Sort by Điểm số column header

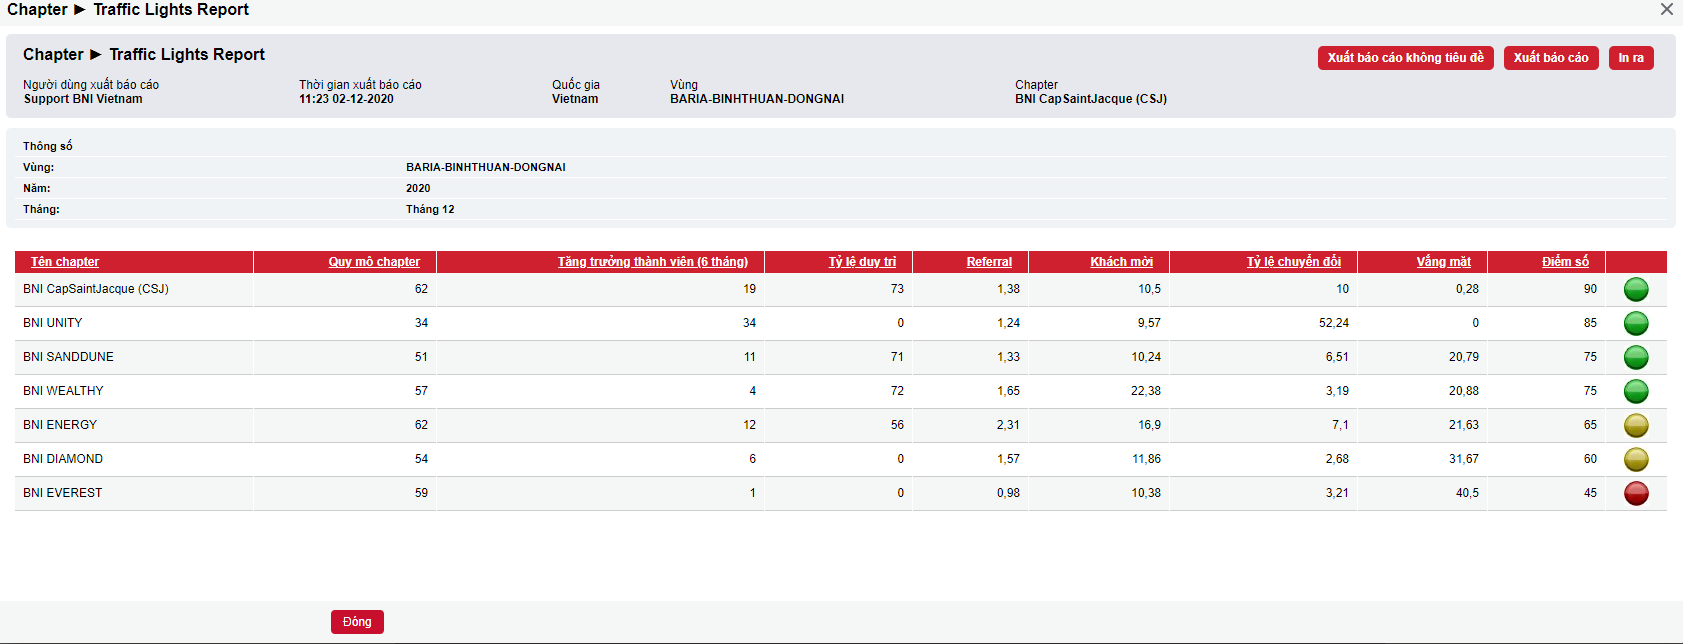(1565, 262)
